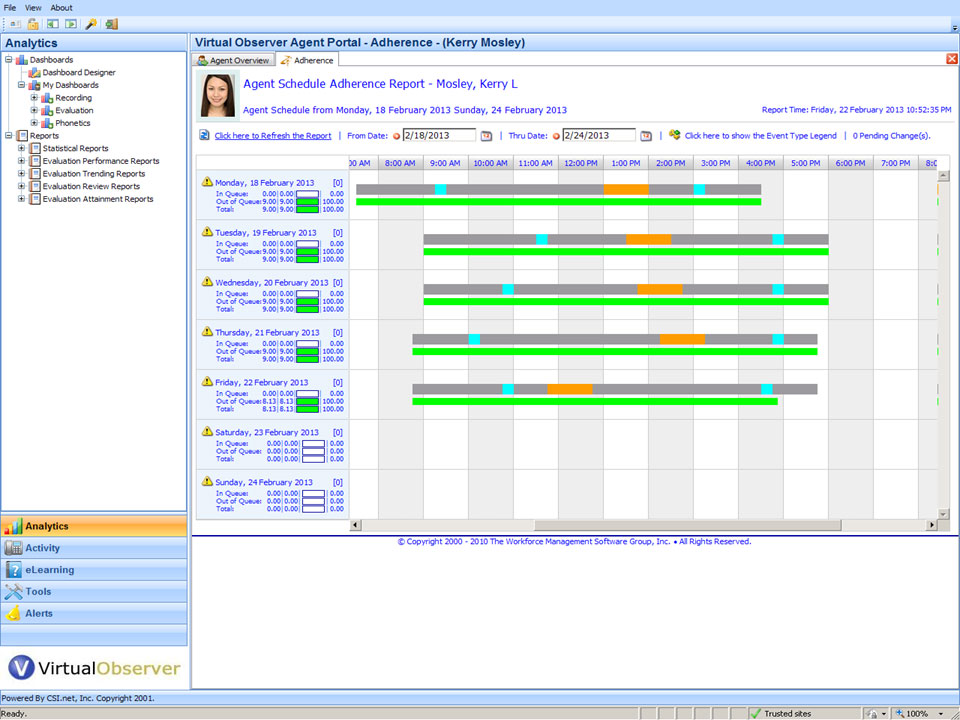This screenshot has width=960, height=720.
Task: Click the padlock toolbar icon
Action: click(x=33, y=24)
